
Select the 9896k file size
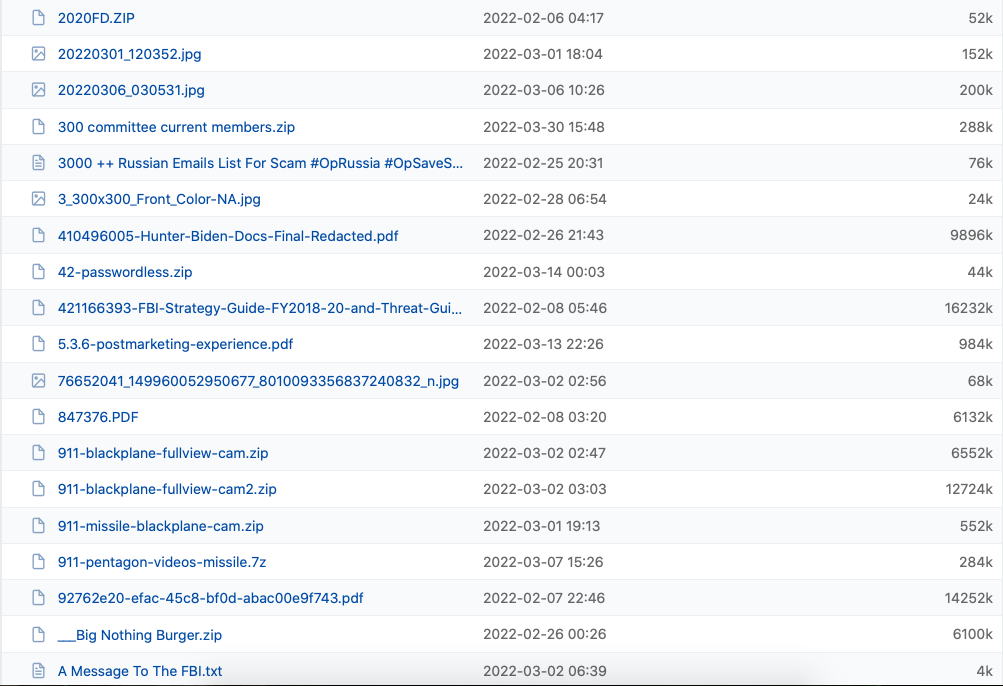pos(971,235)
